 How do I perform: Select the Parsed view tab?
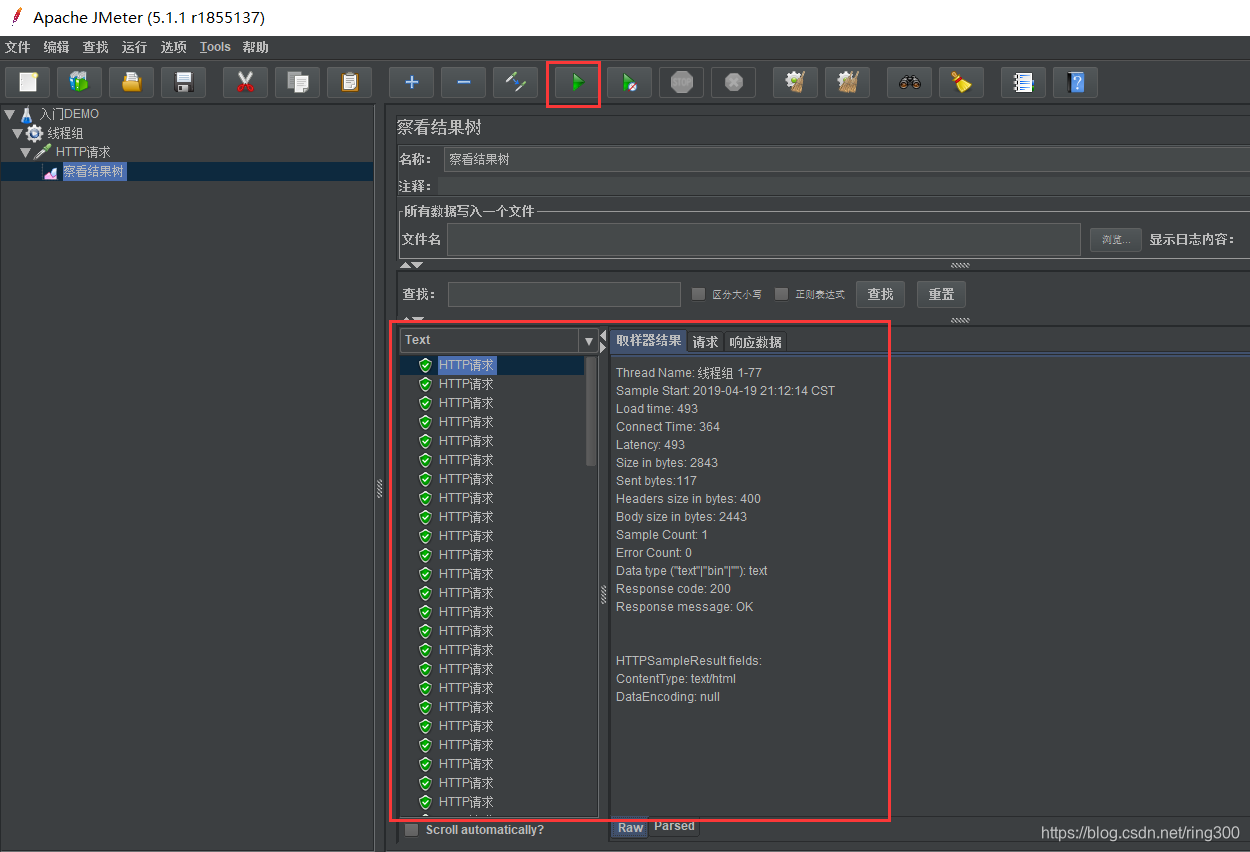(674, 827)
